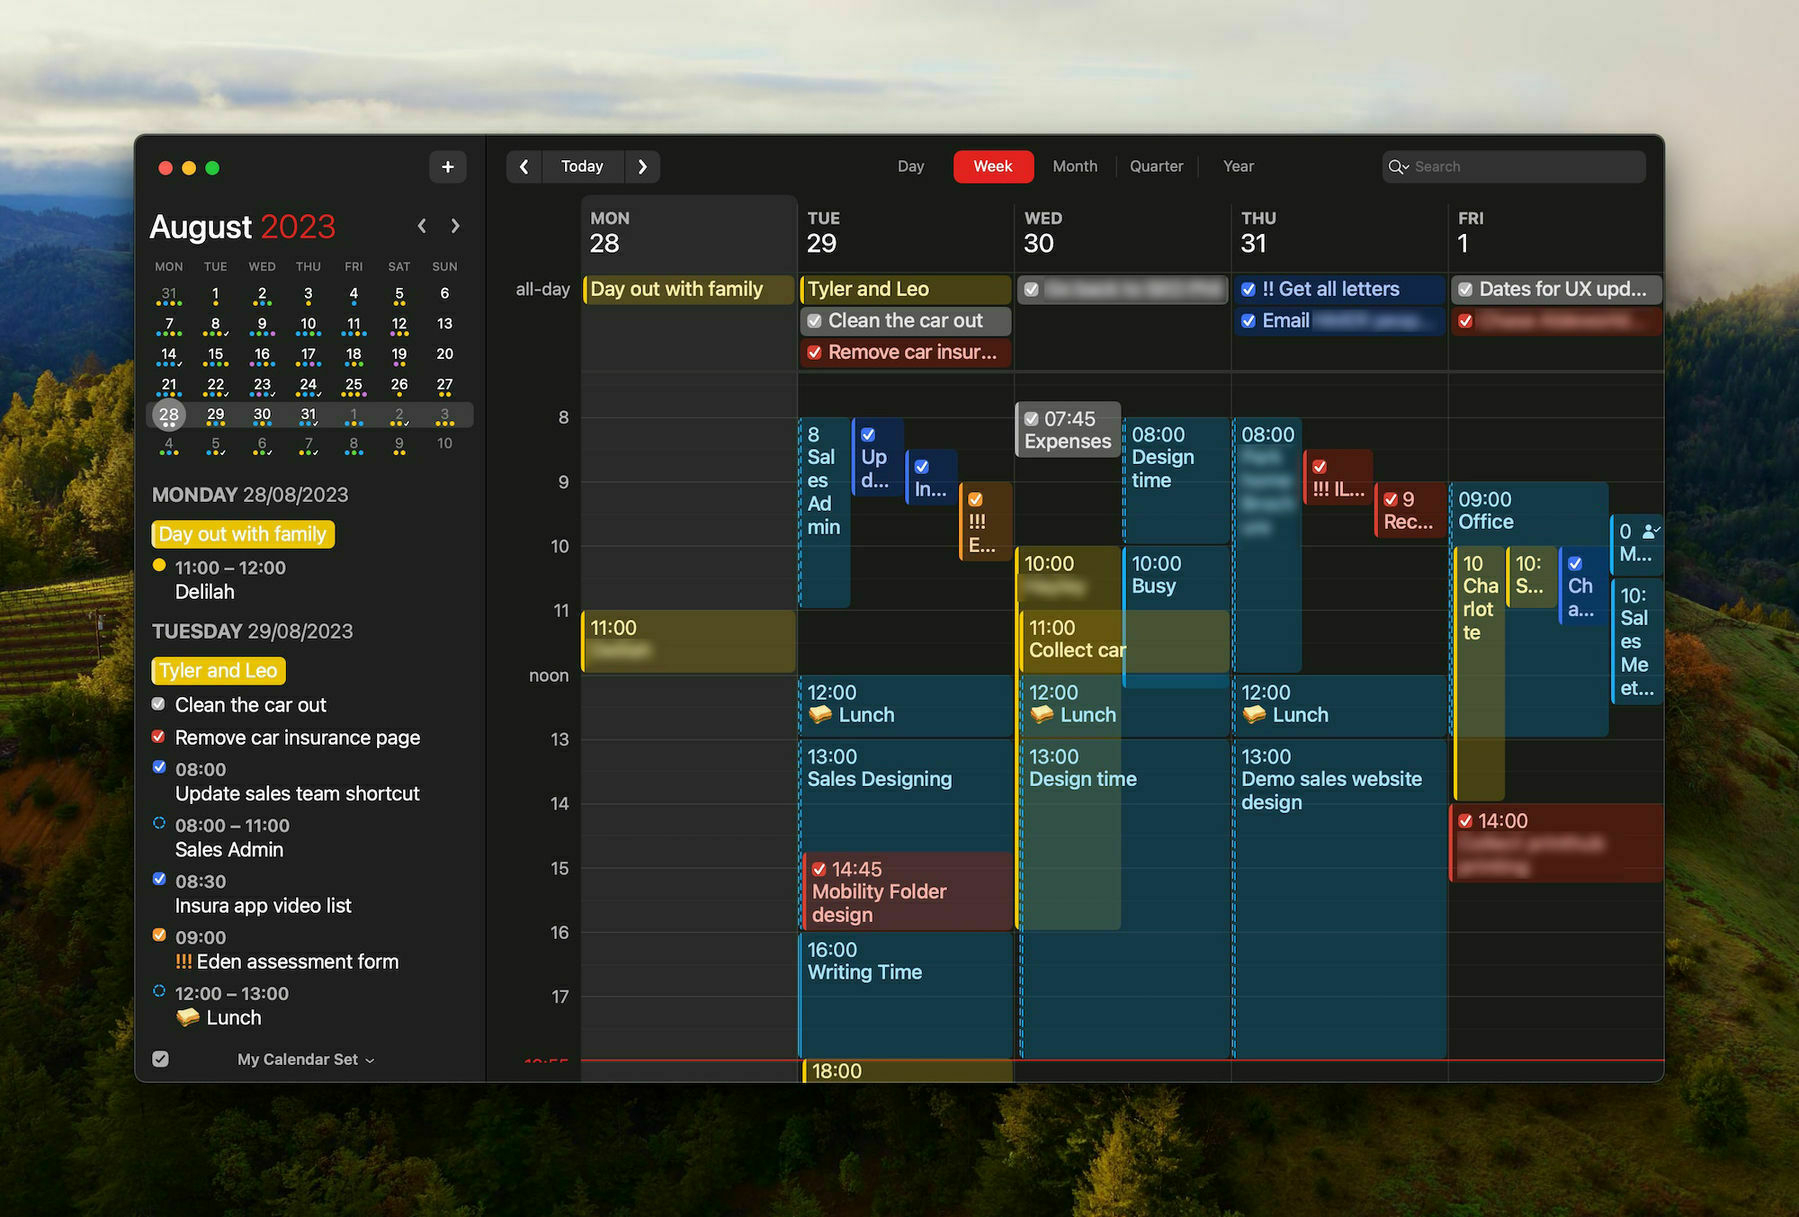
Task: Toggle sidebar checkbox for Clean the car out
Action: tap(158, 704)
